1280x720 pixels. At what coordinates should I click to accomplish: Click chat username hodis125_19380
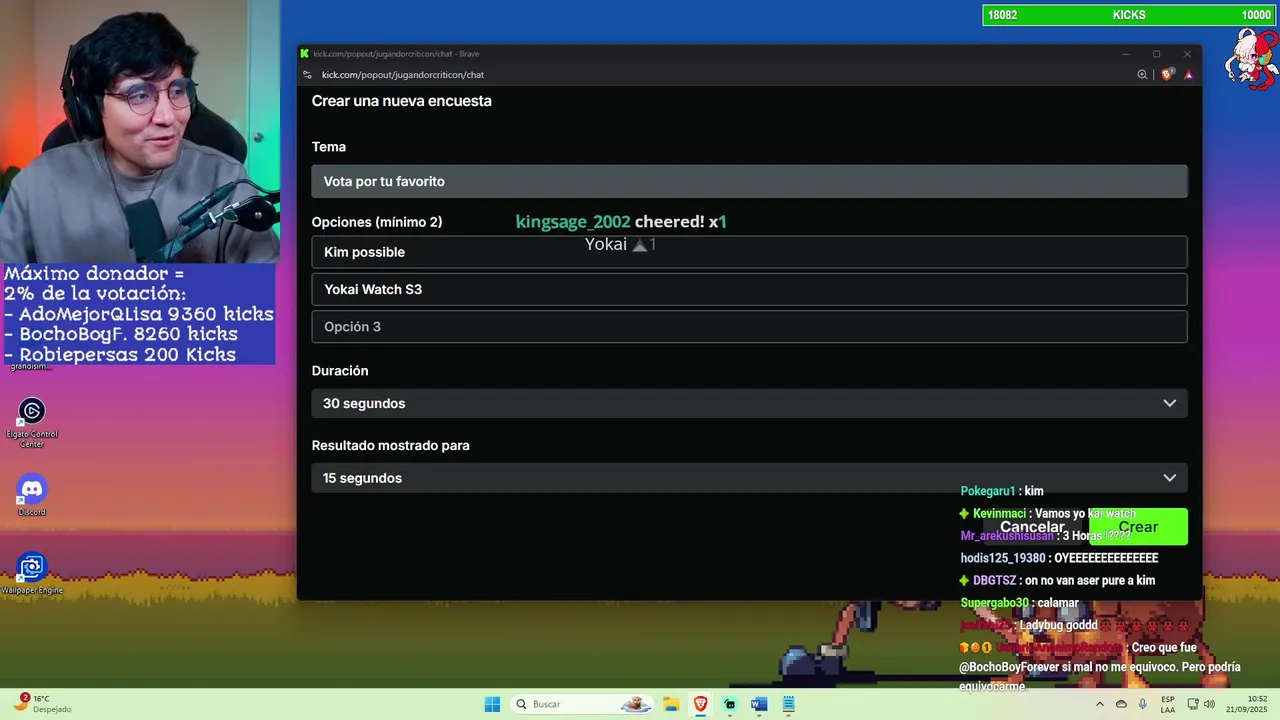[1003, 558]
